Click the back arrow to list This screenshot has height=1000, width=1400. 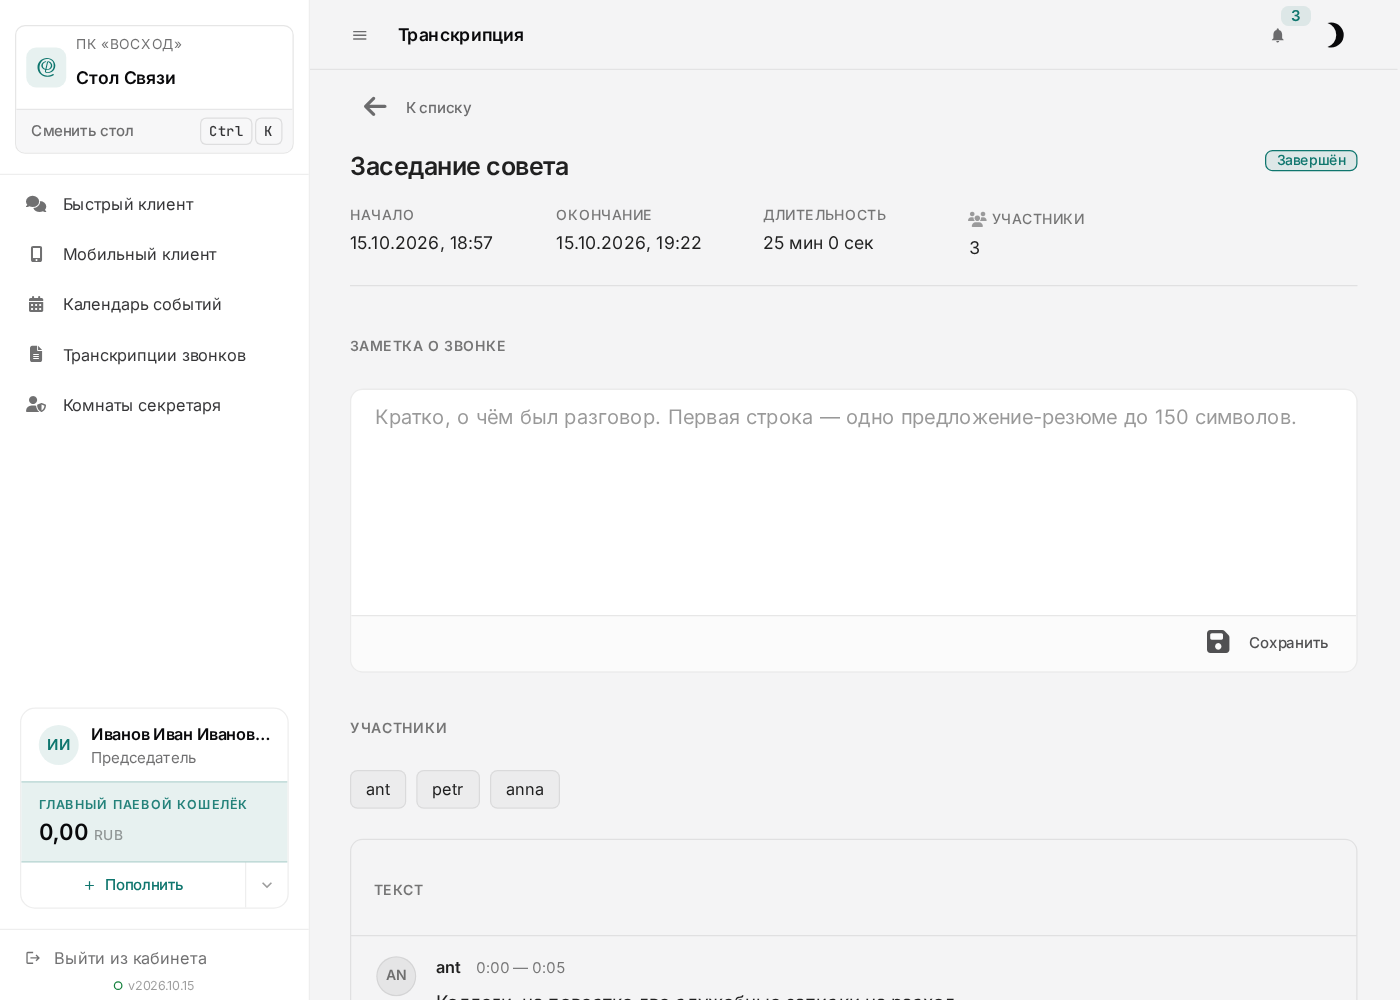click(x=375, y=107)
